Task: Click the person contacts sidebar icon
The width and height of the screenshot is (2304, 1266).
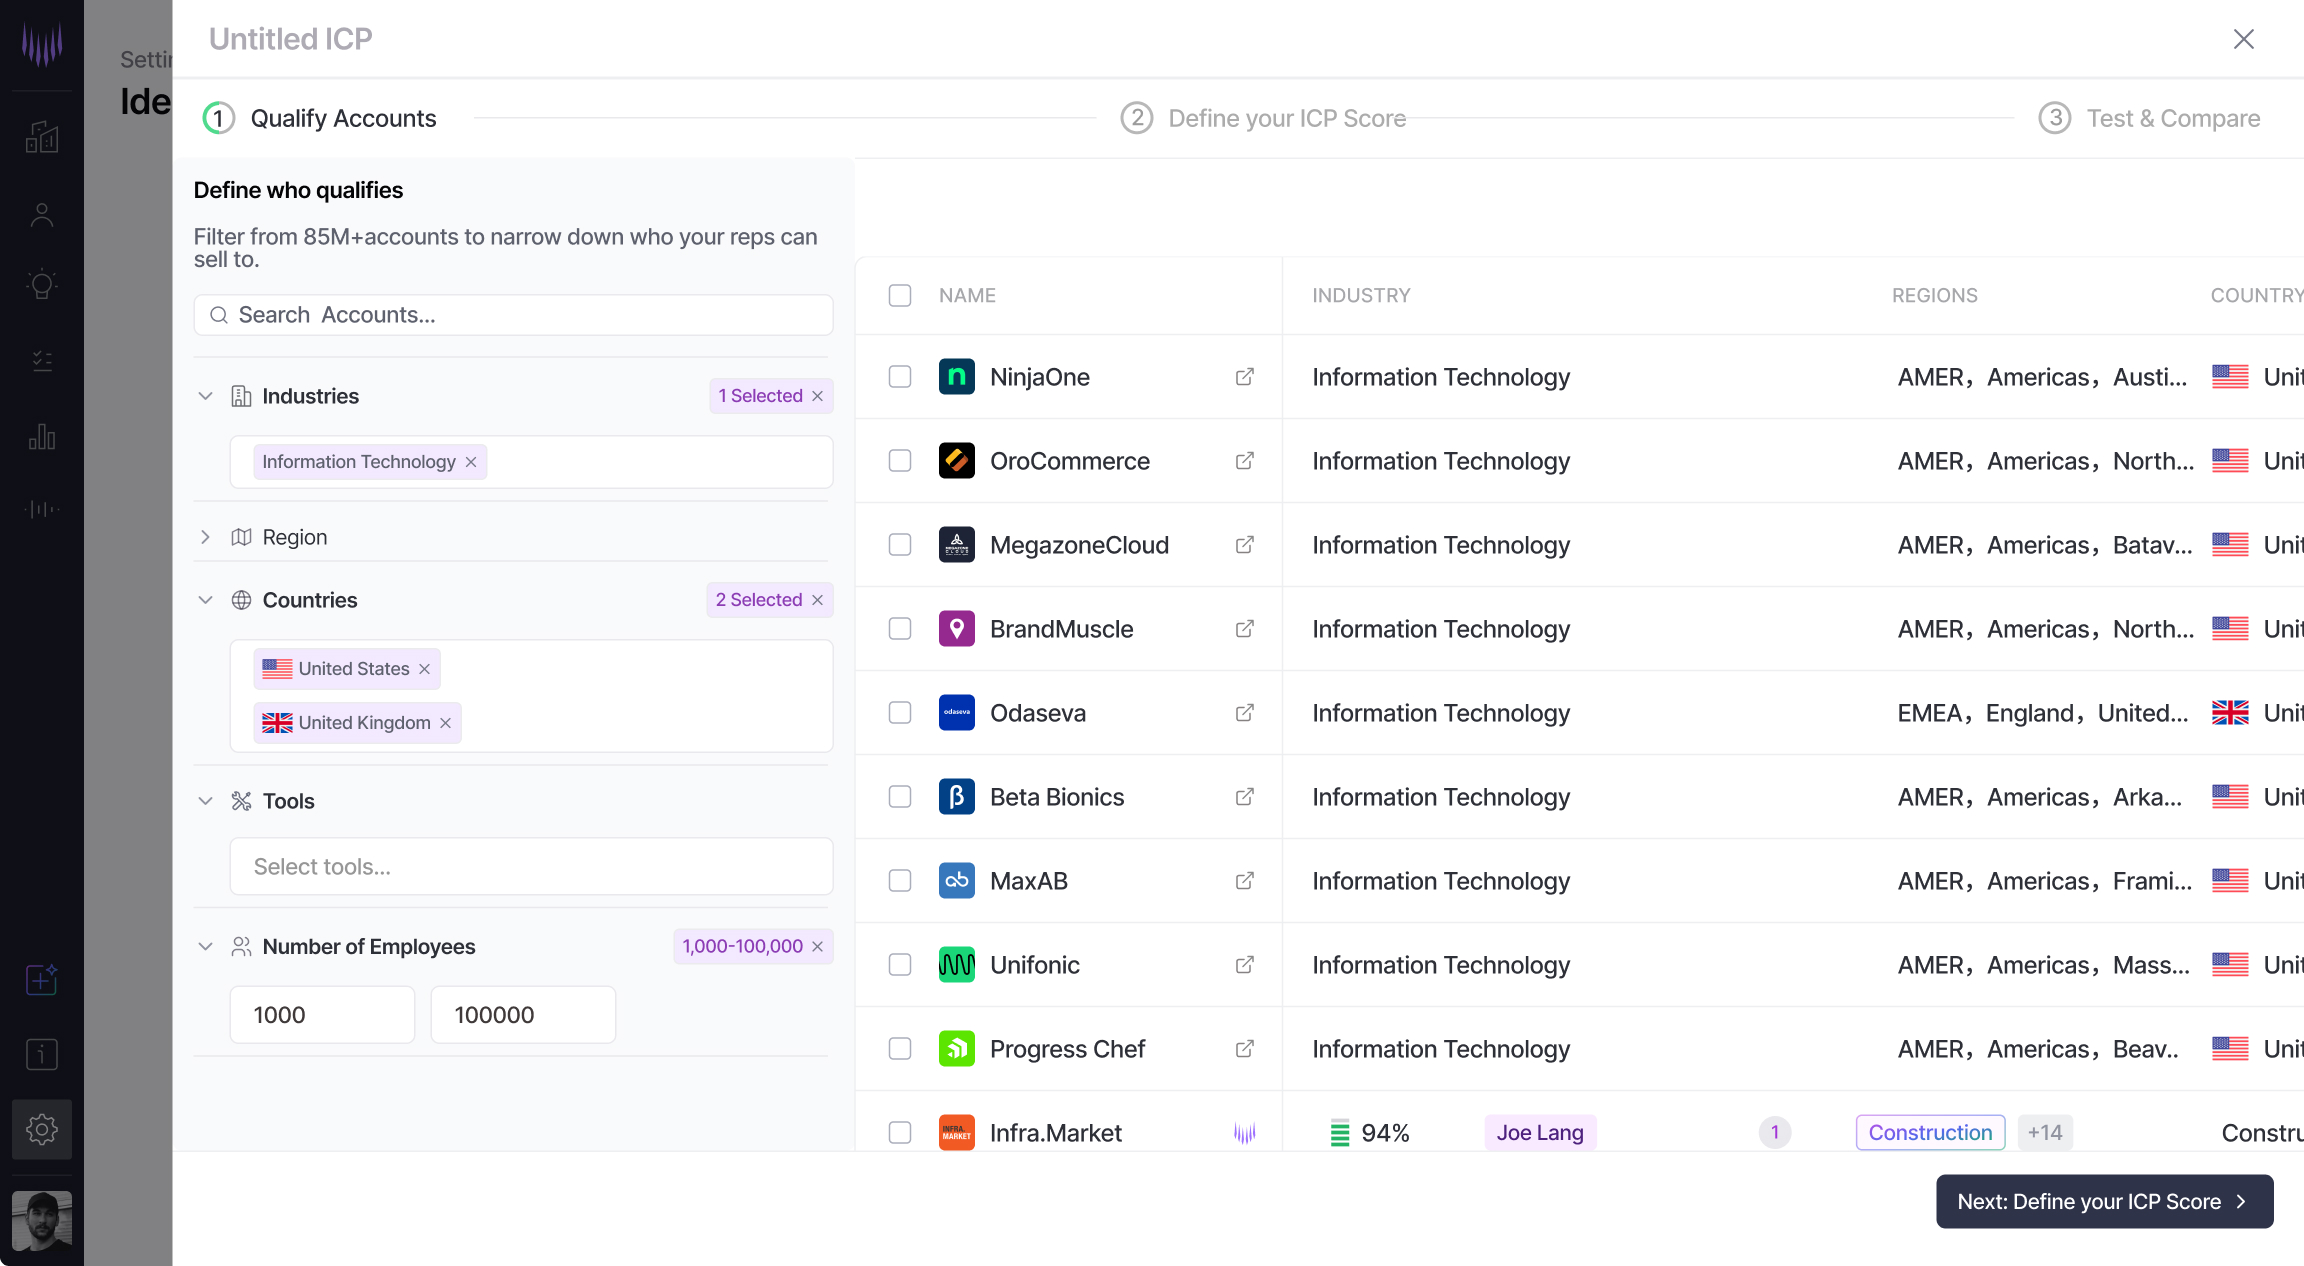Action: [x=42, y=215]
